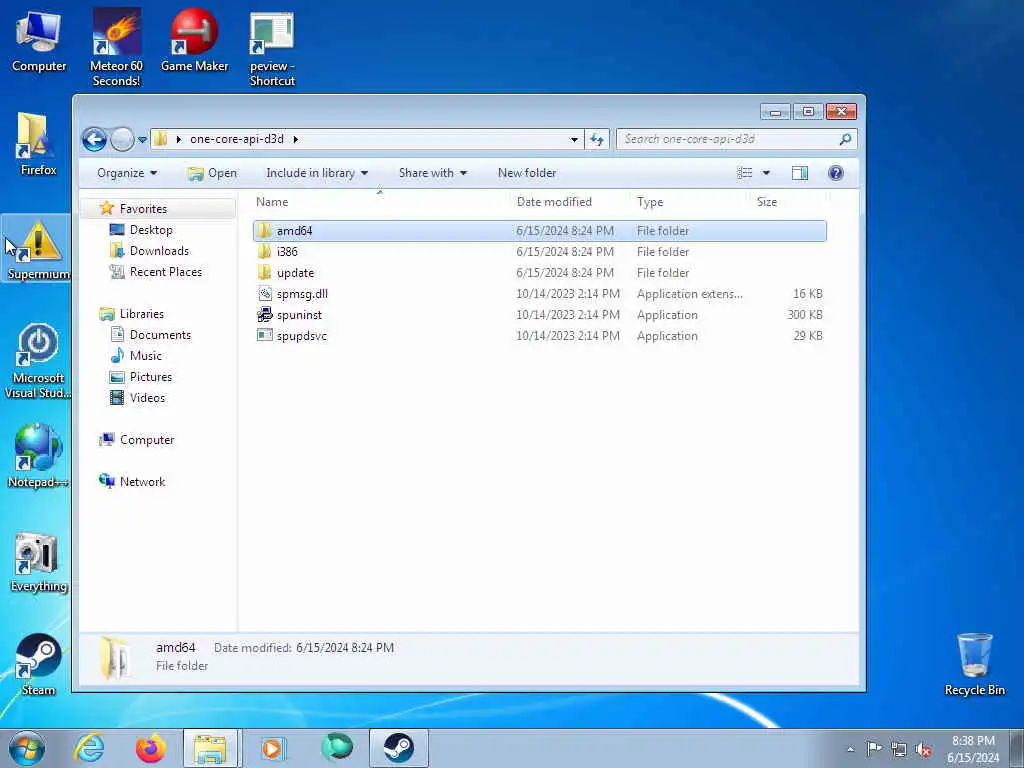Open Videos library in navigation pane
Viewport: 1024px width, 768px height.
coord(147,397)
